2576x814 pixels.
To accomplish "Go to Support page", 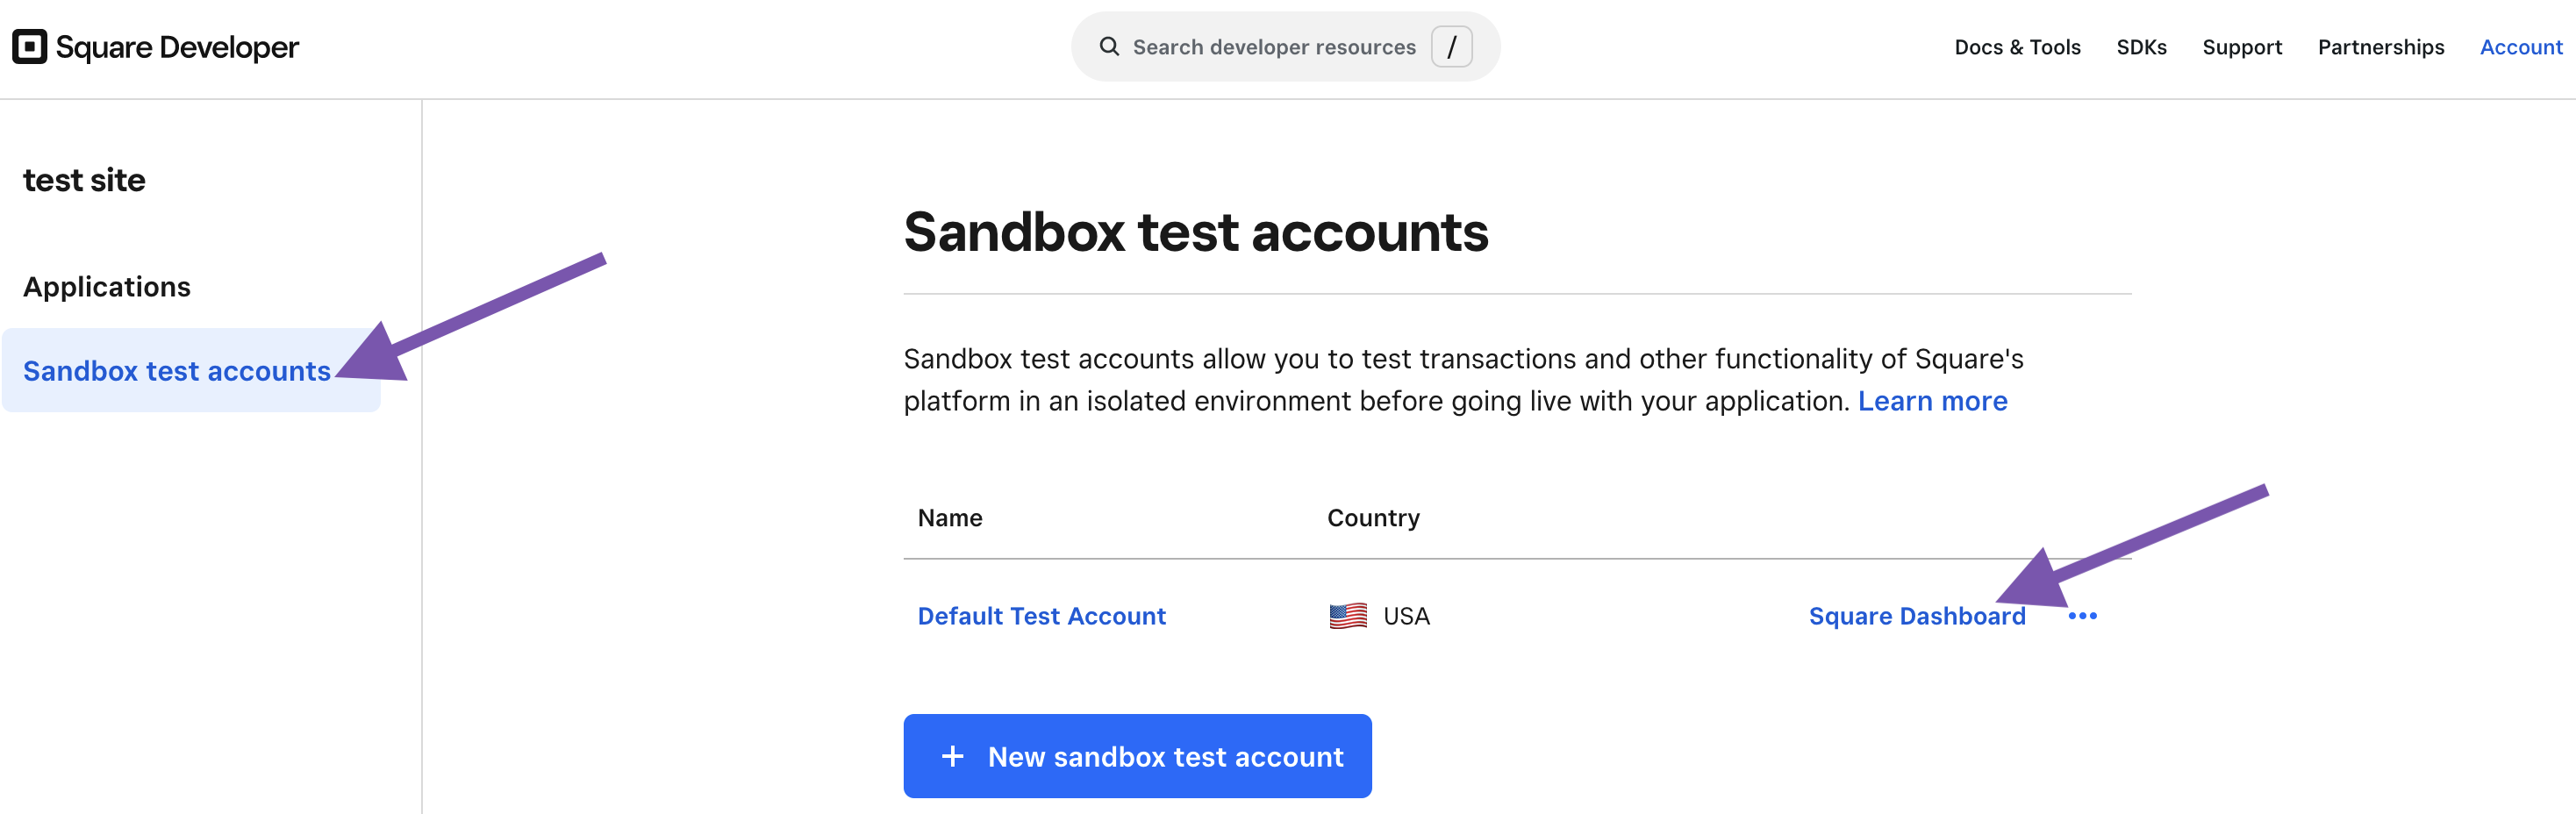I will [x=2242, y=47].
